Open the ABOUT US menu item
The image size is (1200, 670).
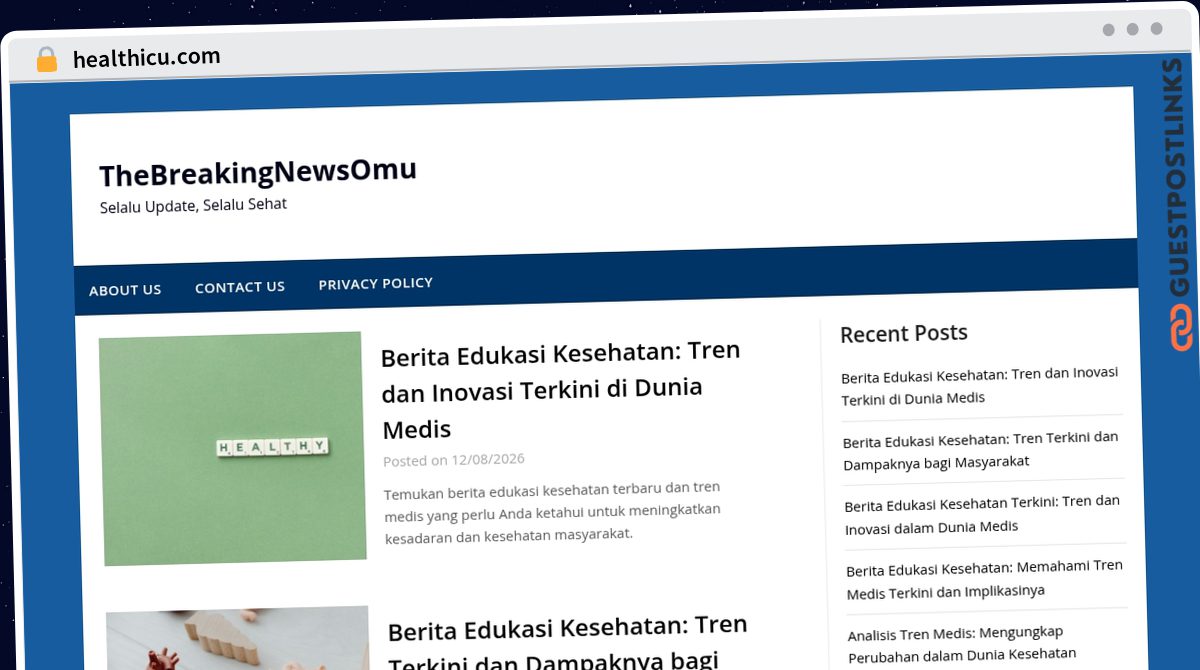[125, 290]
